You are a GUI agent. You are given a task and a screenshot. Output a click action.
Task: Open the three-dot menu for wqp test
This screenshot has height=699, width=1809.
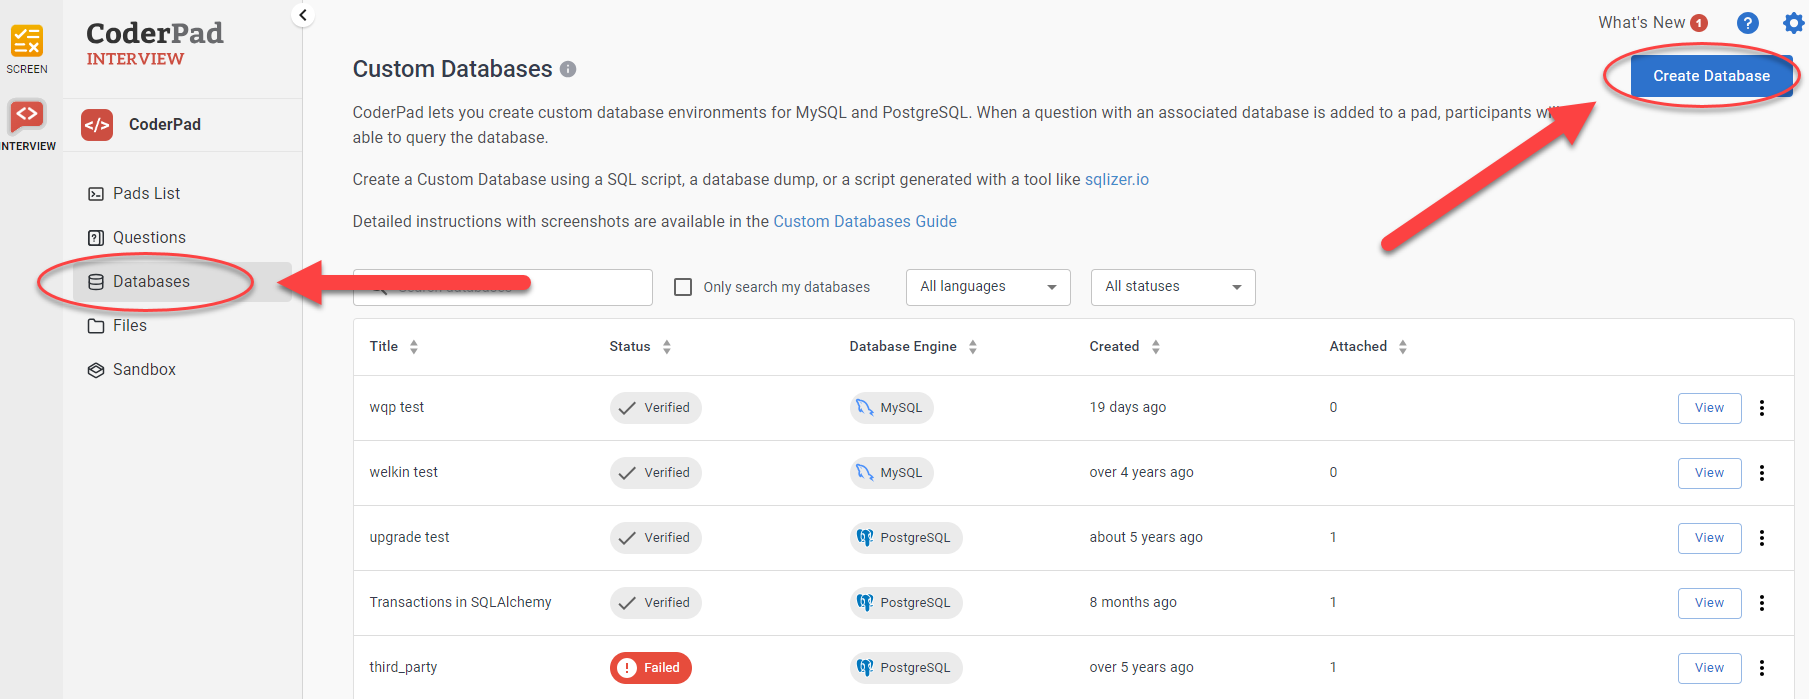click(1762, 408)
